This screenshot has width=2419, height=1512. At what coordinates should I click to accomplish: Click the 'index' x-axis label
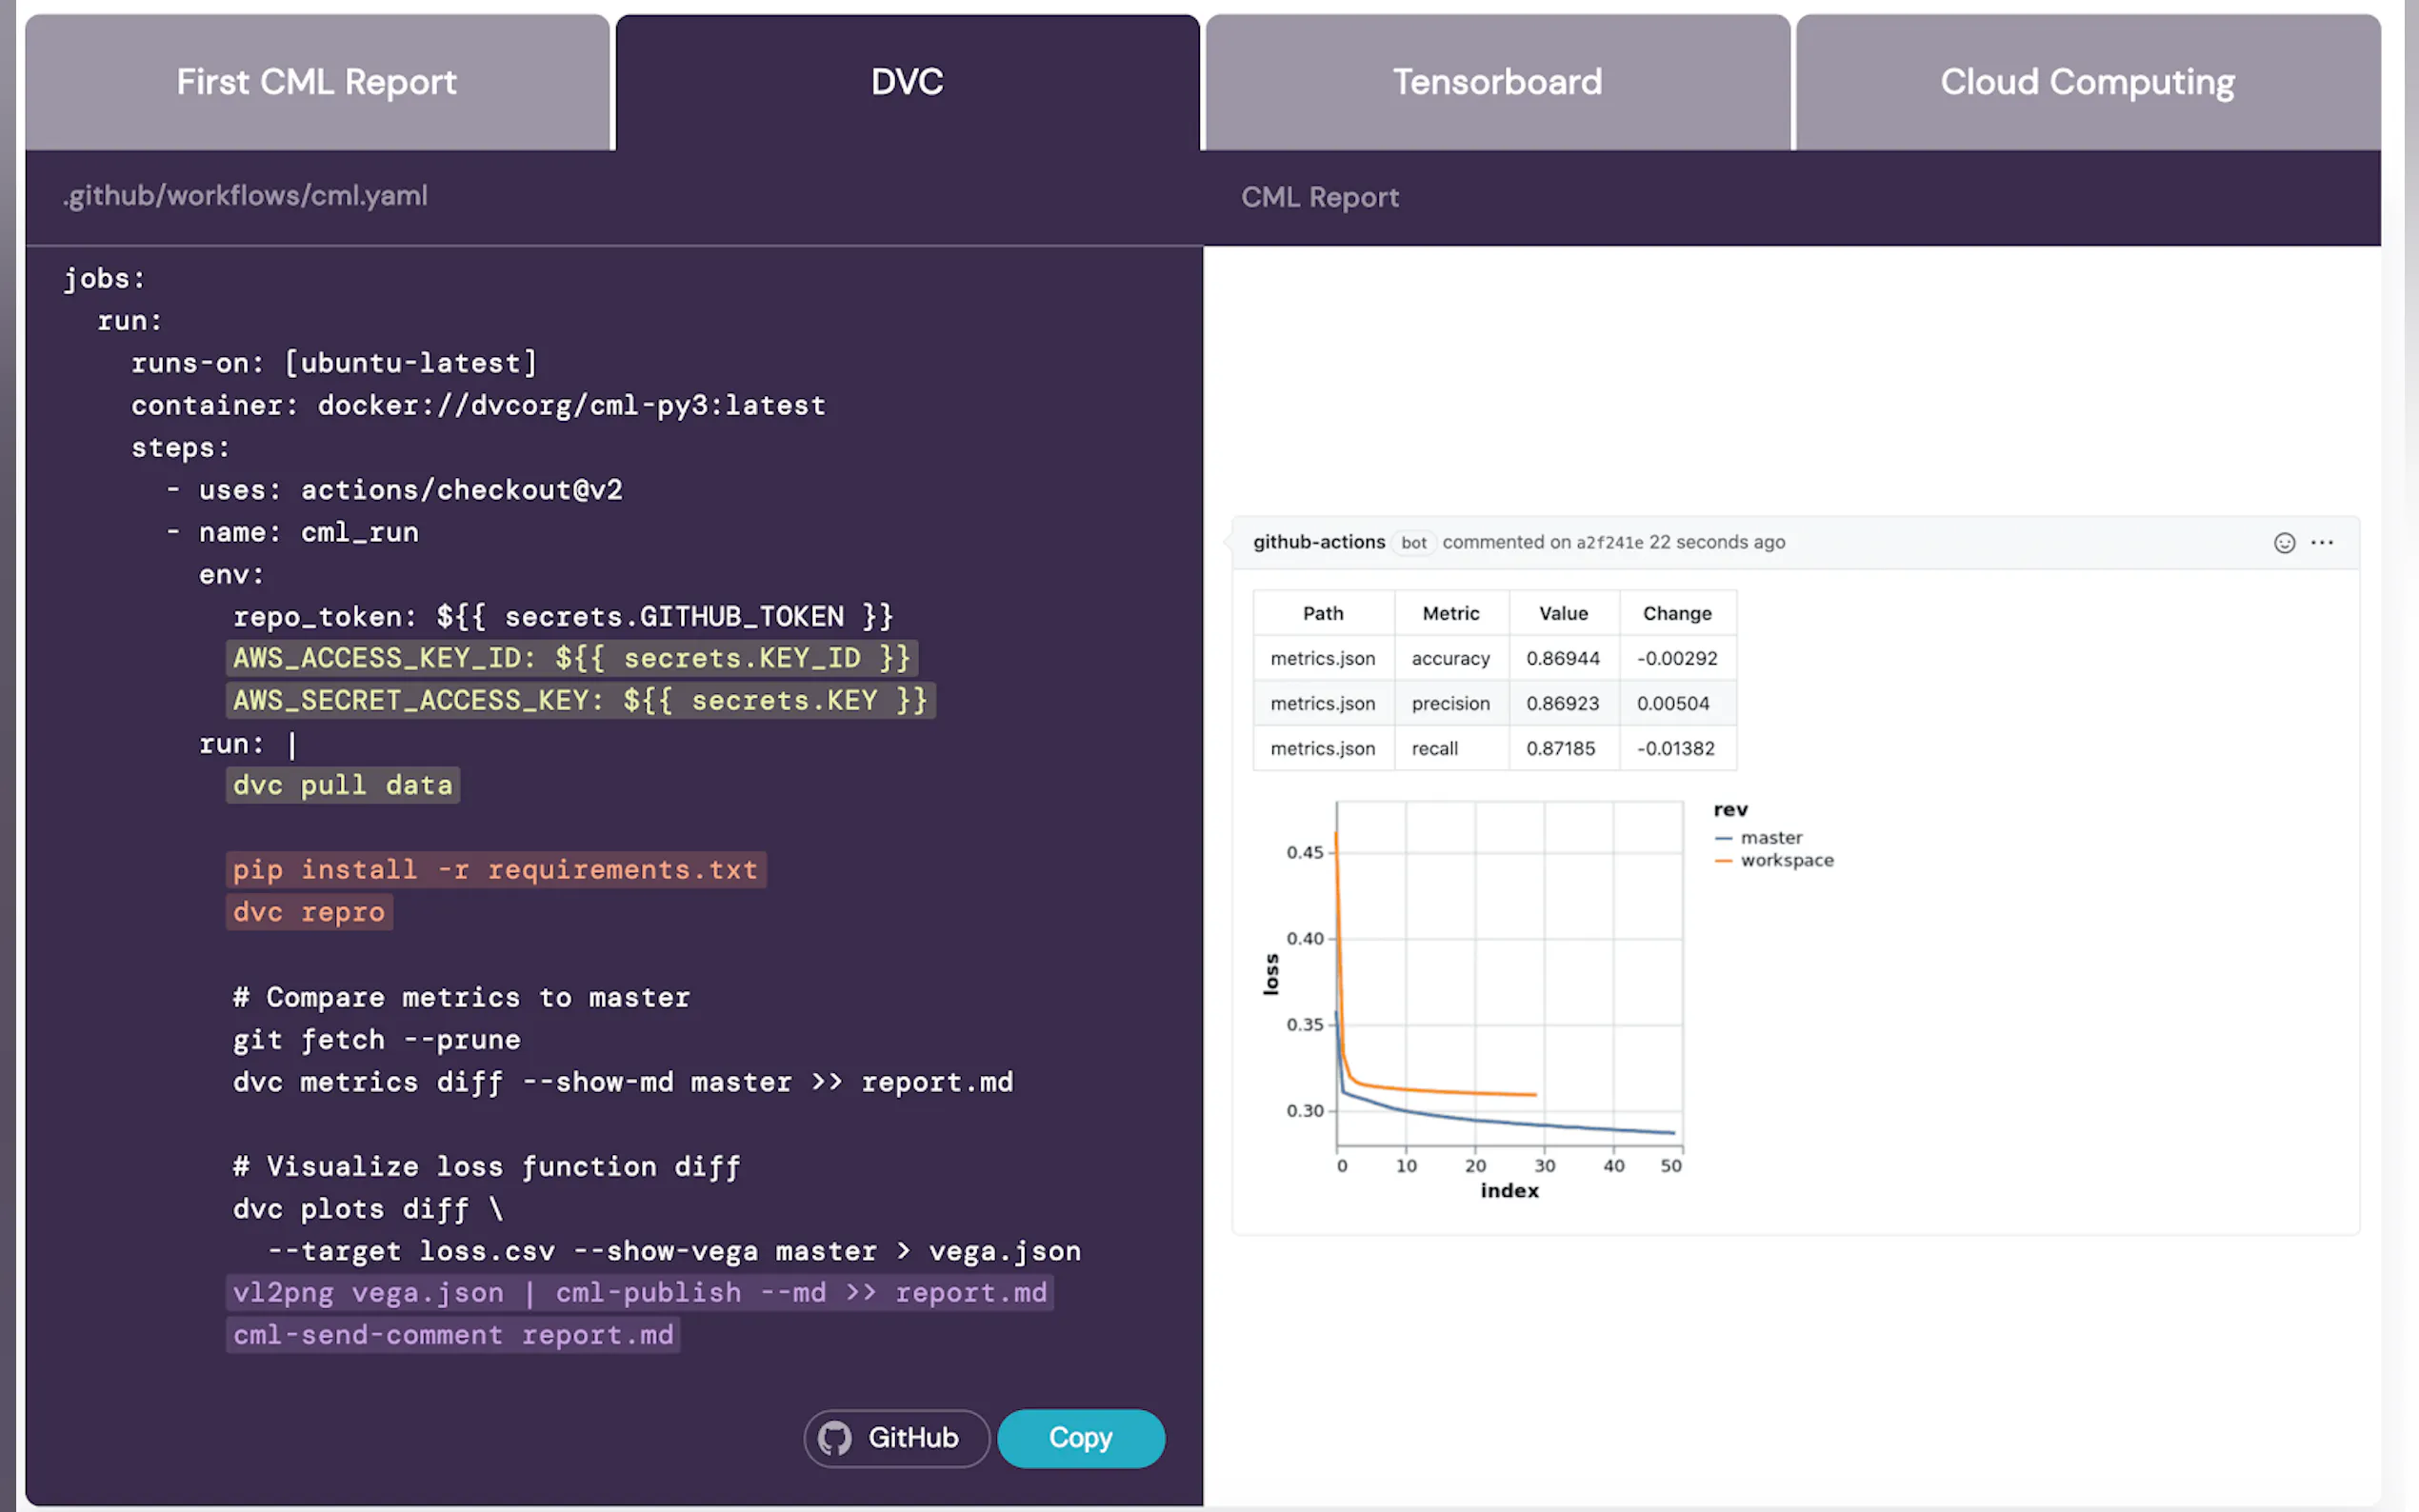(x=1509, y=1190)
